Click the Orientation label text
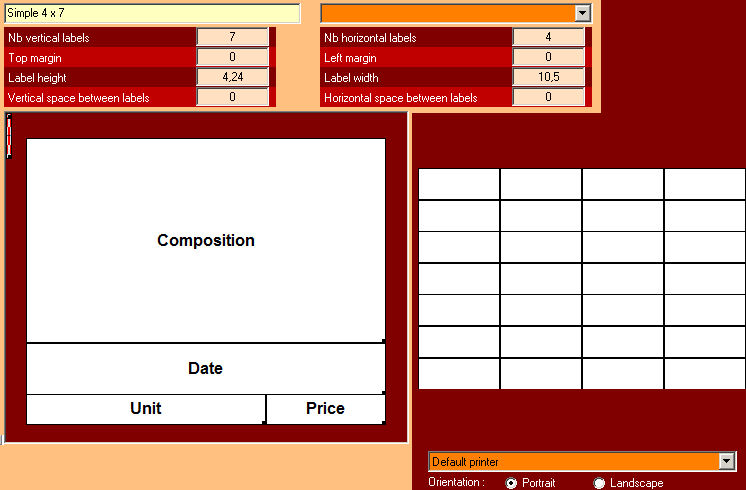Image resolution: width=746 pixels, height=490 pixels. [x=456, y=482]
